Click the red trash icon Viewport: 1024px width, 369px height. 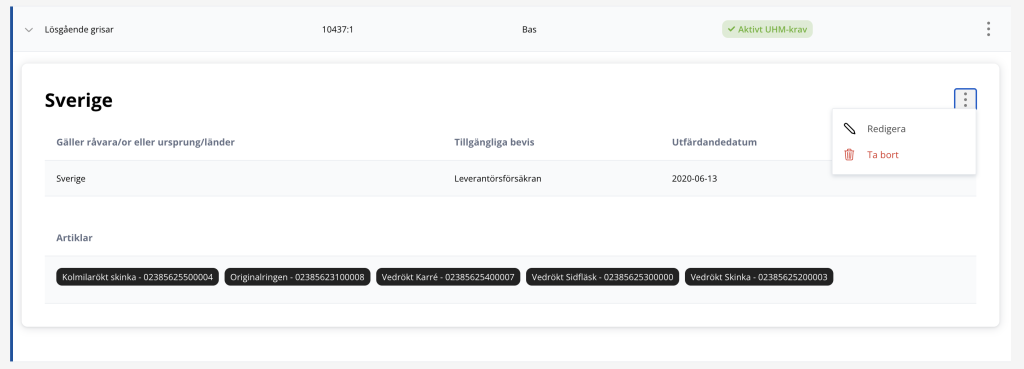[x=849, y=155]
